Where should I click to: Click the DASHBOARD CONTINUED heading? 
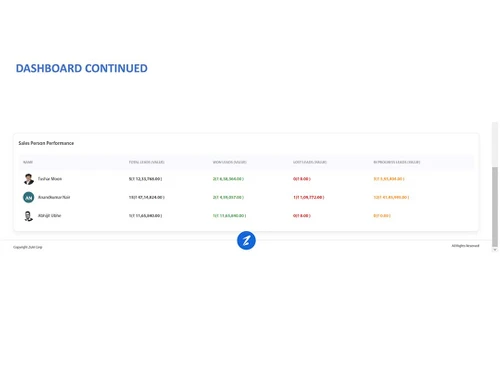tap(82, 68)
